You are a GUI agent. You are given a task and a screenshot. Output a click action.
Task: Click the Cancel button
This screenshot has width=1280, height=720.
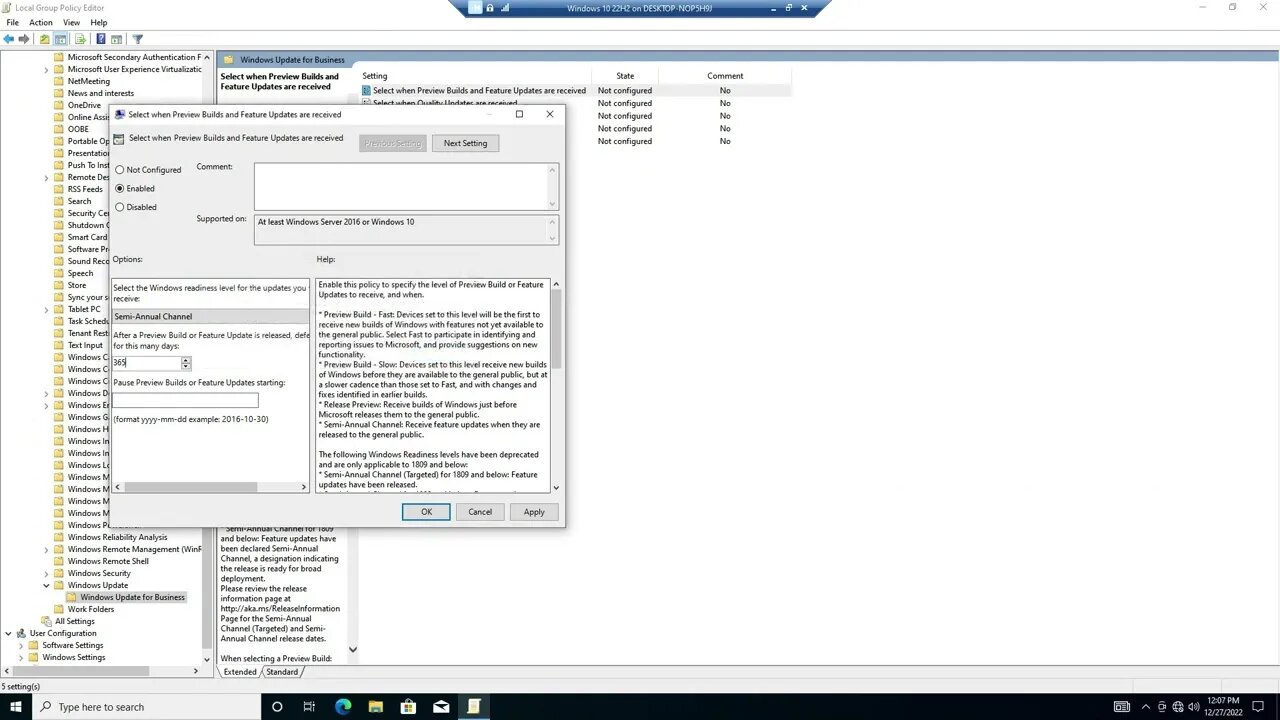click(x=480, y=512)
